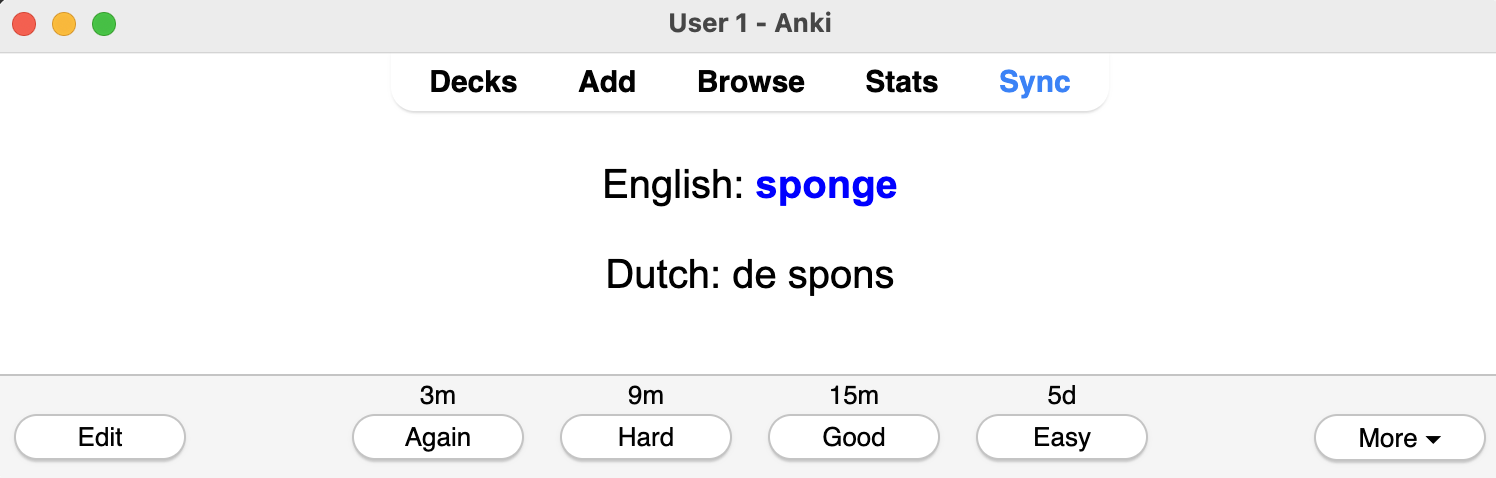Click the 15m interval label above Good

point(854,396)
